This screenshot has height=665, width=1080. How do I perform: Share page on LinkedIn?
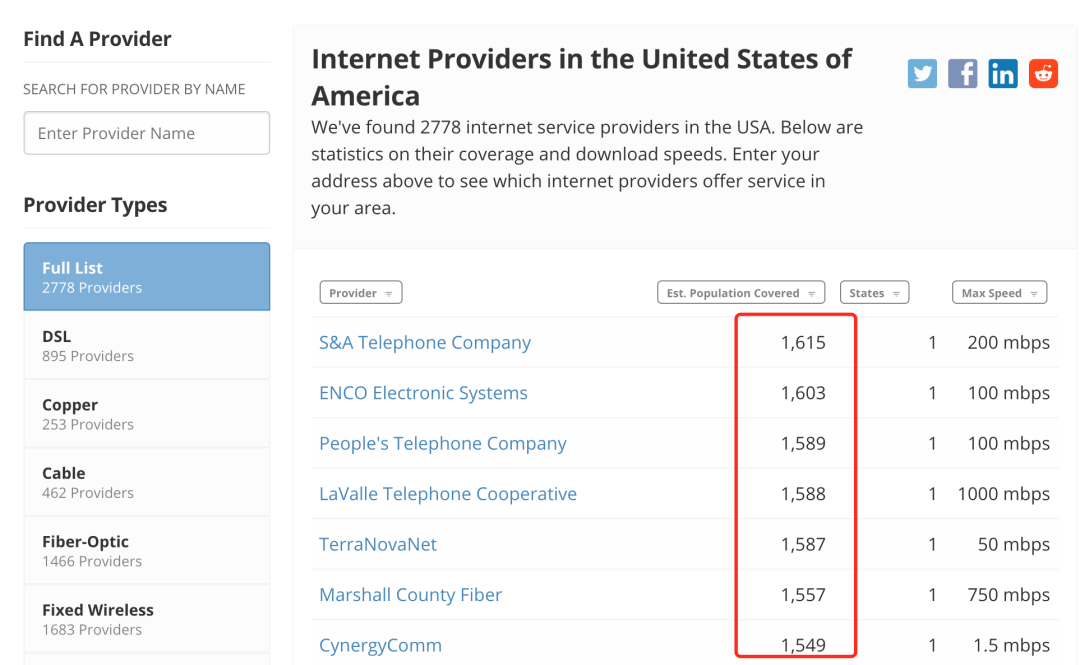1003,73
